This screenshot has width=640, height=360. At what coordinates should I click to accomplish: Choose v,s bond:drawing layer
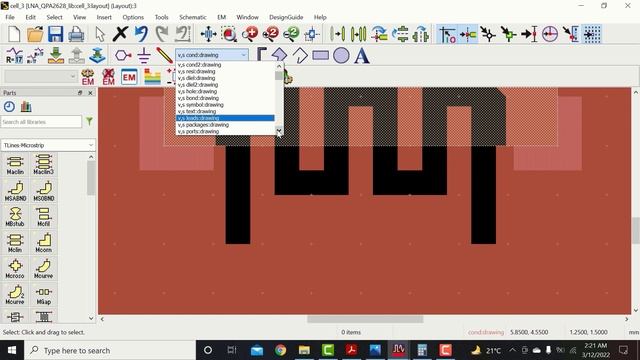(x=225, y=98)
